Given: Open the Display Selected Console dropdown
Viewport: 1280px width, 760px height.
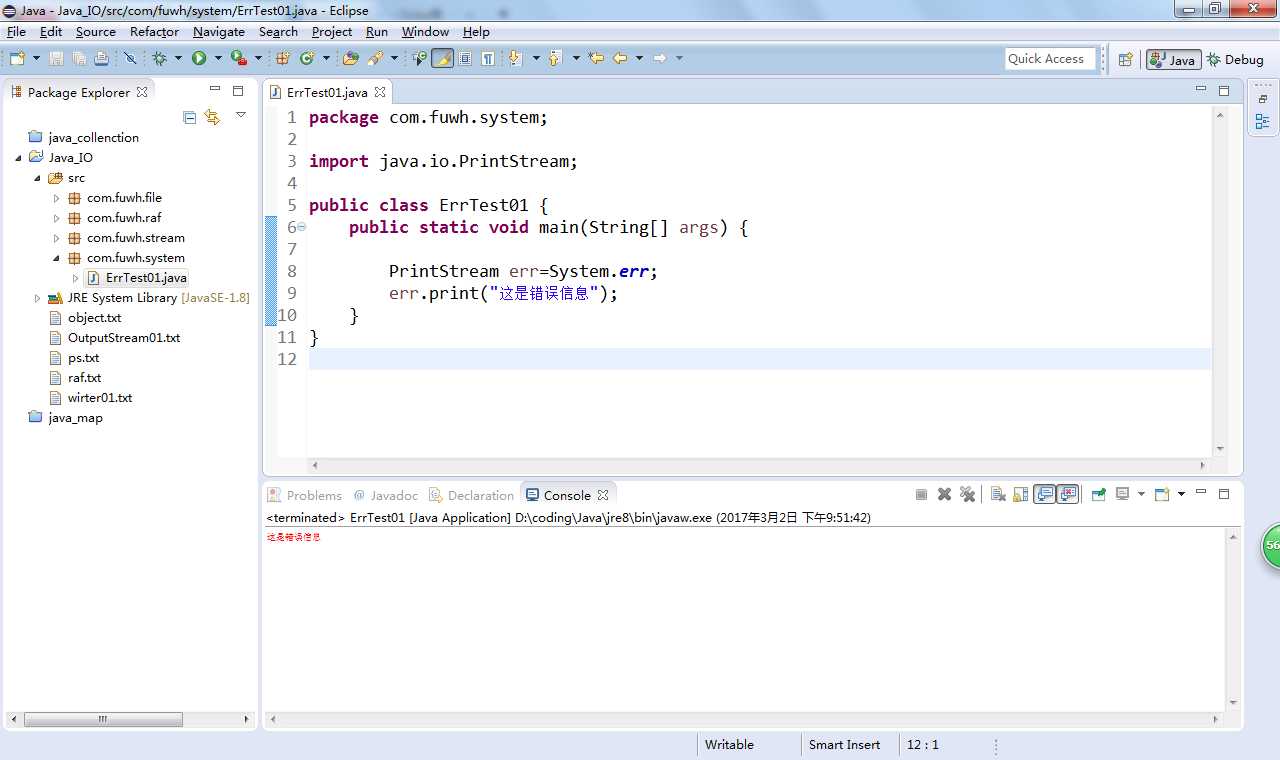Looking at the screenshot, I should (x=1141, y=494).
